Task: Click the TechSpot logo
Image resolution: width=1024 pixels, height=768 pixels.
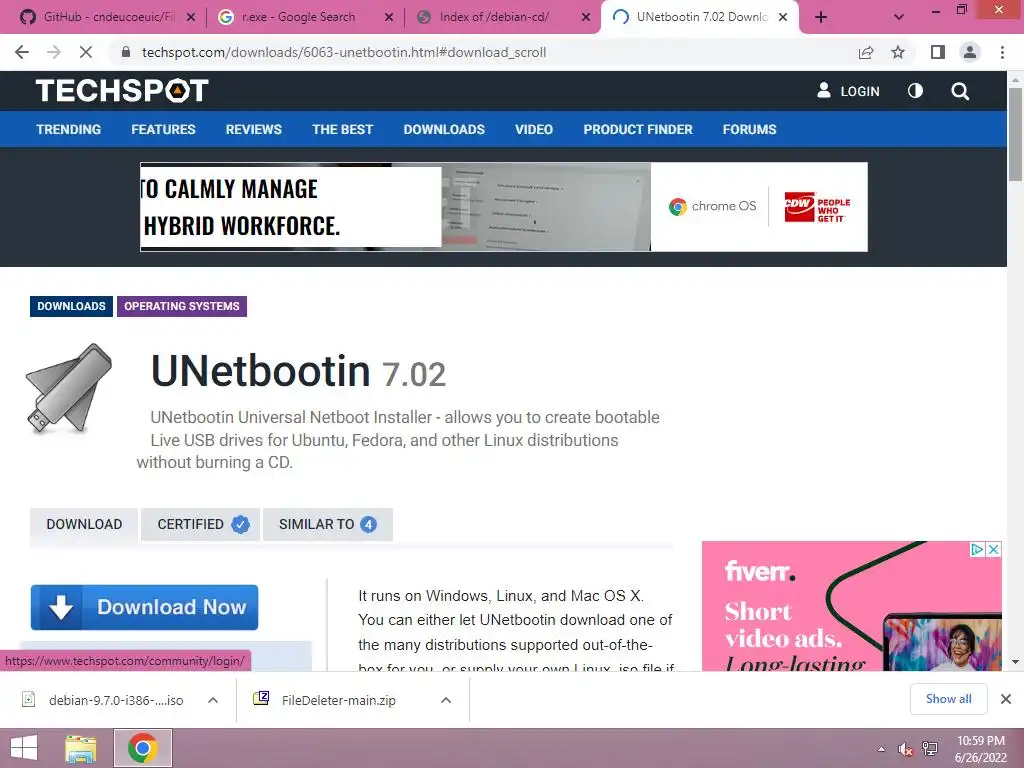Action: (122, 91)
